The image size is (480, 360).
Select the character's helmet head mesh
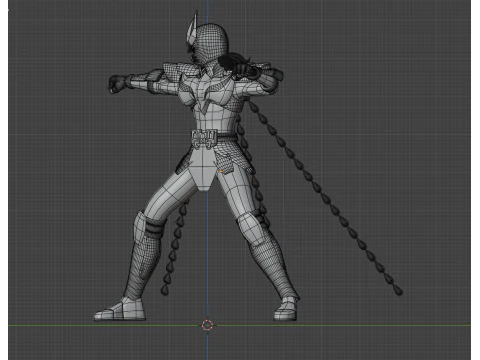tap(211, 42)
